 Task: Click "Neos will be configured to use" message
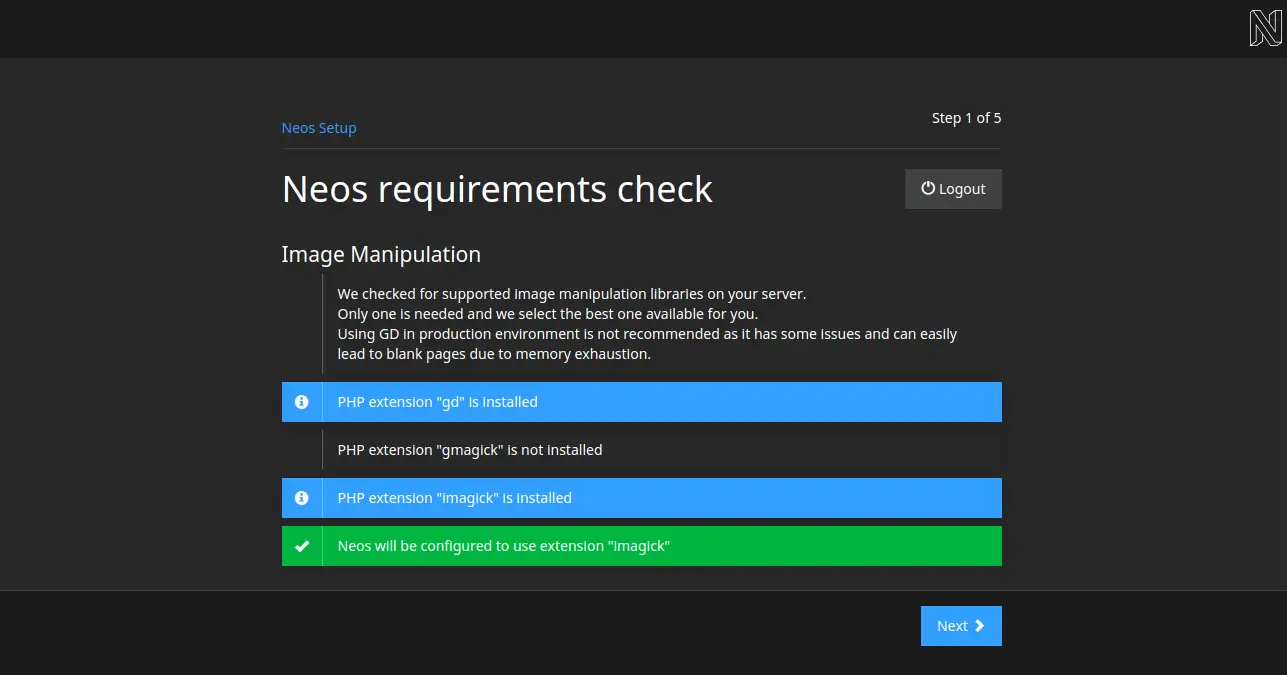pos(642,546)
